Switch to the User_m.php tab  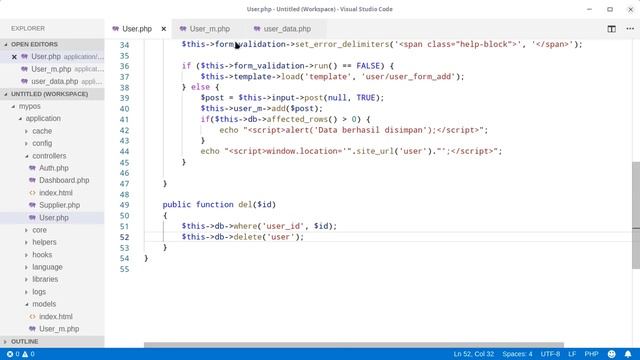pos(209,29)
